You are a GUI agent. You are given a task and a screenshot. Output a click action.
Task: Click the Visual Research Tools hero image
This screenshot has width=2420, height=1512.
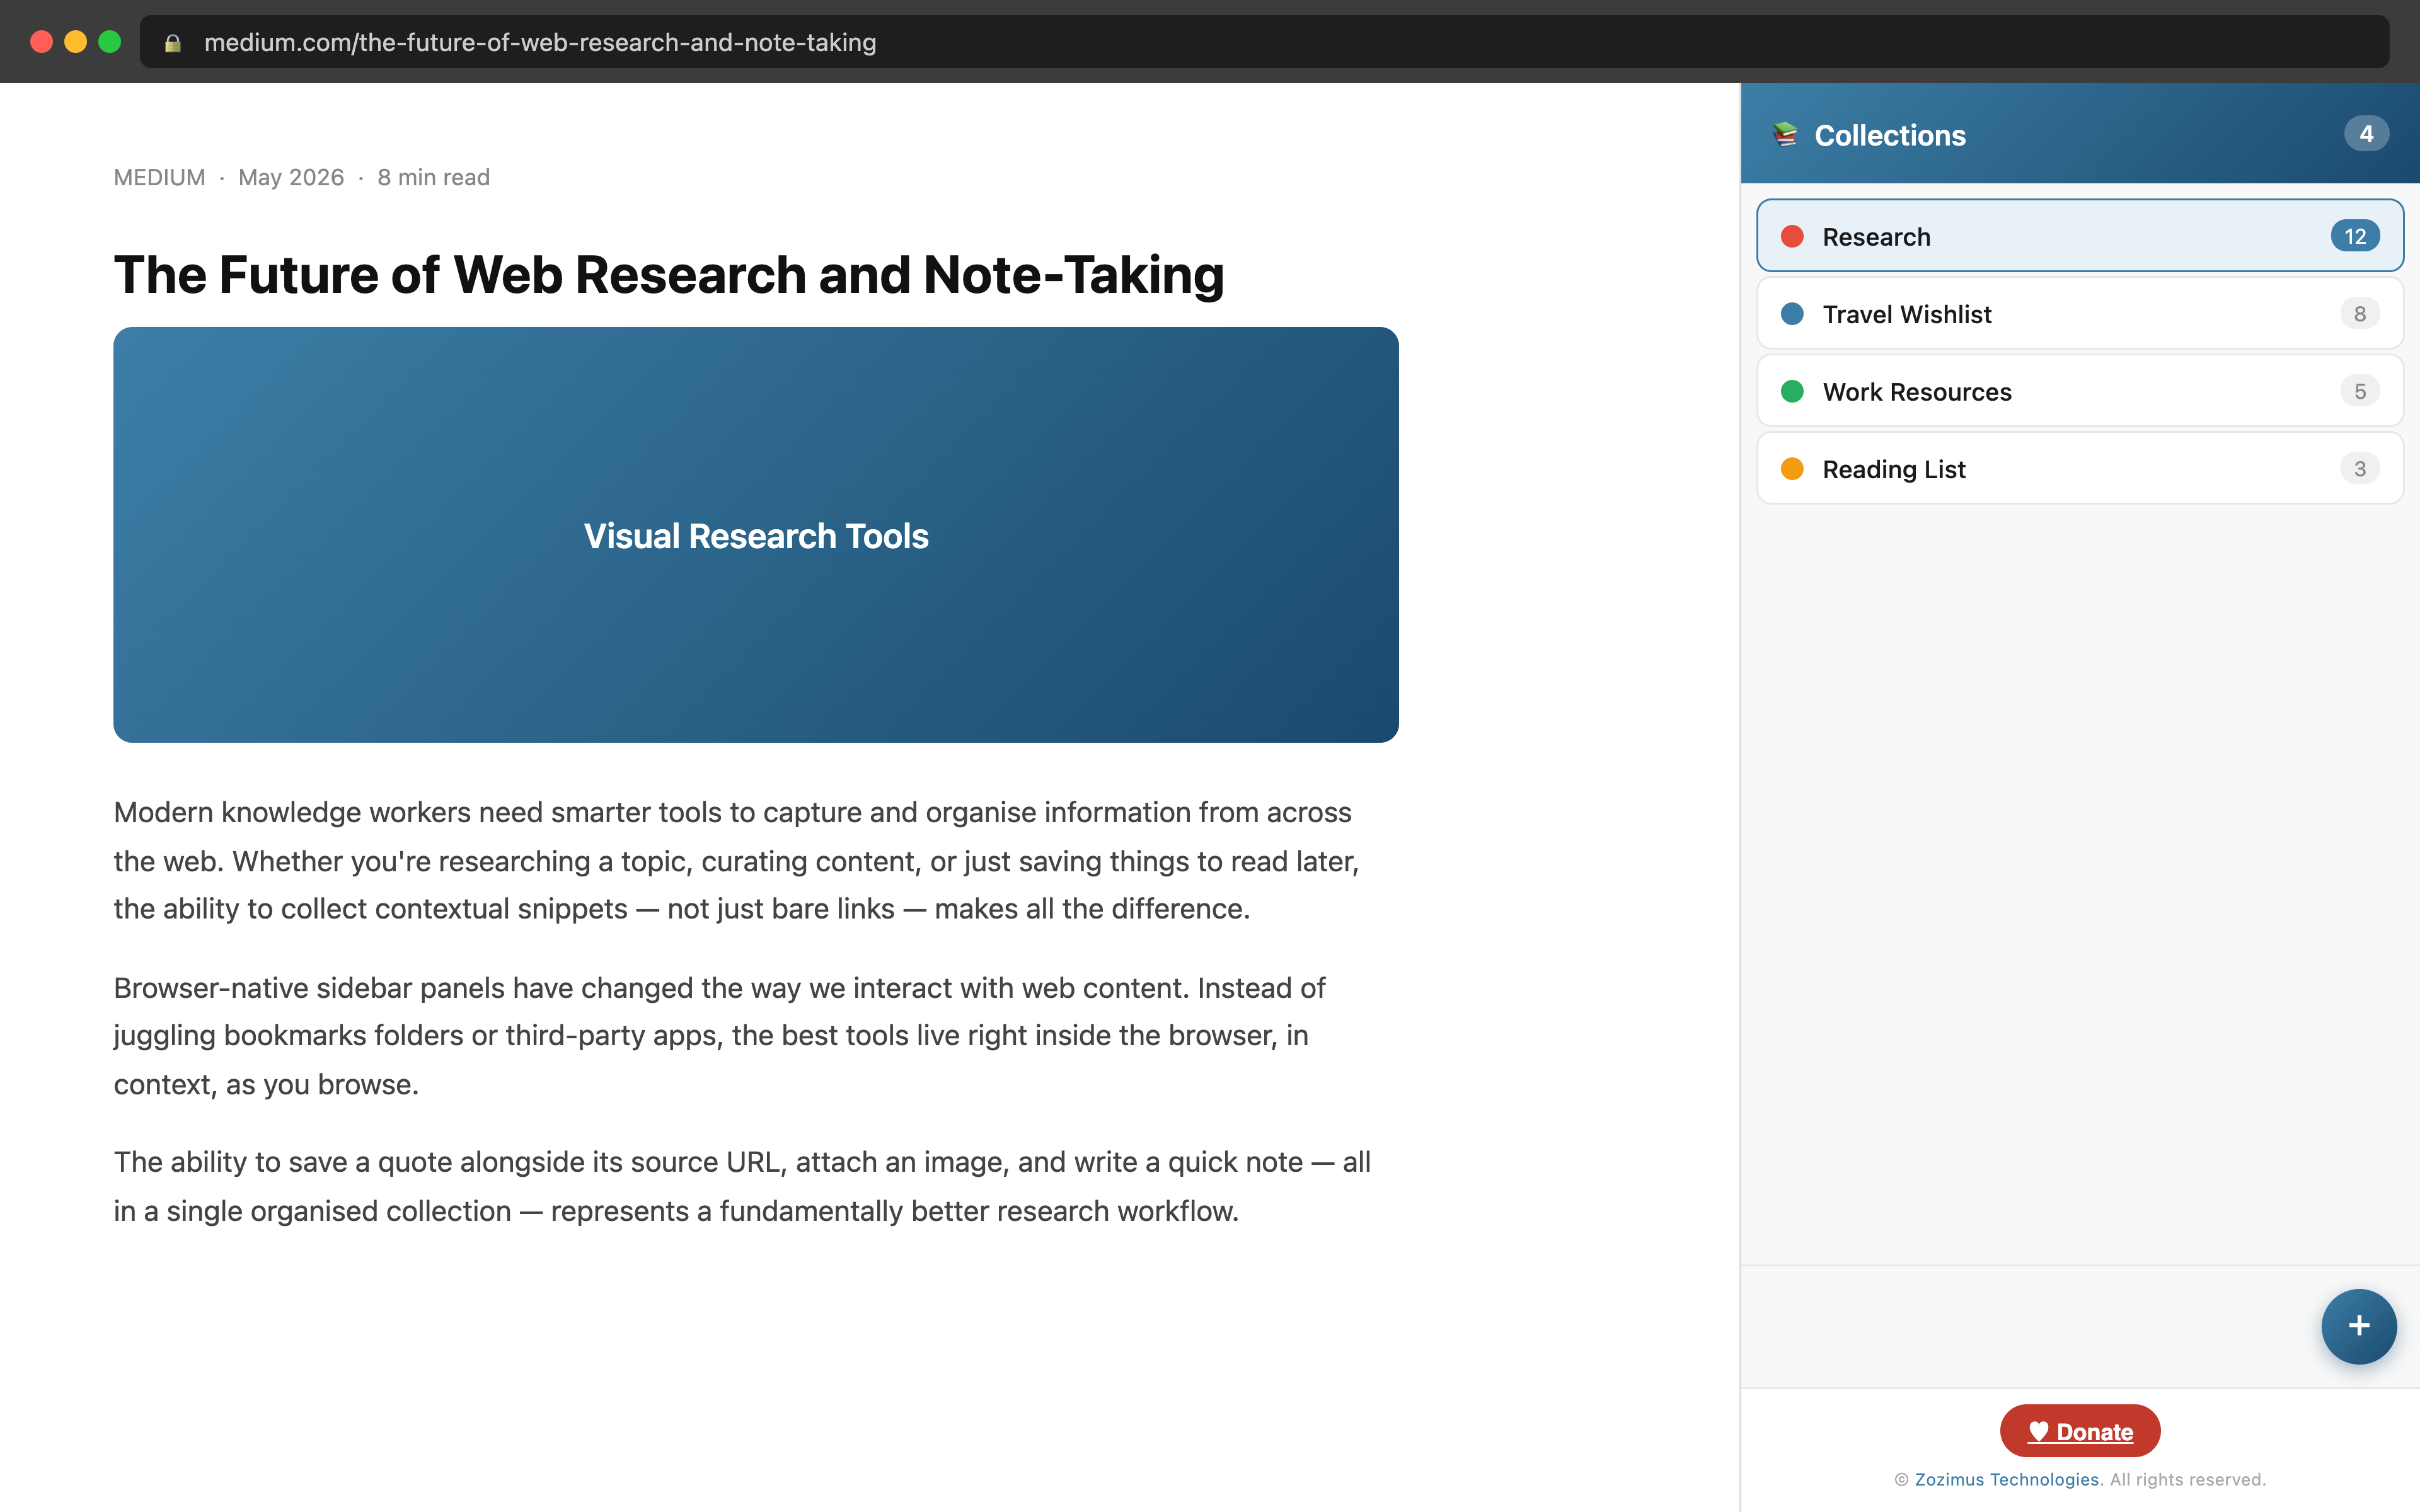[x=756, y=535]
